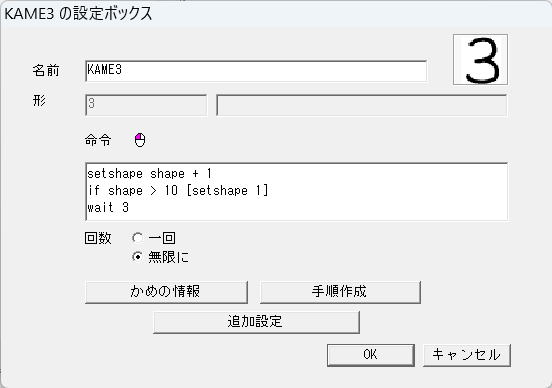Viewport: 552px width, 388px height.
Task: Click the 手順作成 button
Action: click(x=340, y=292)
